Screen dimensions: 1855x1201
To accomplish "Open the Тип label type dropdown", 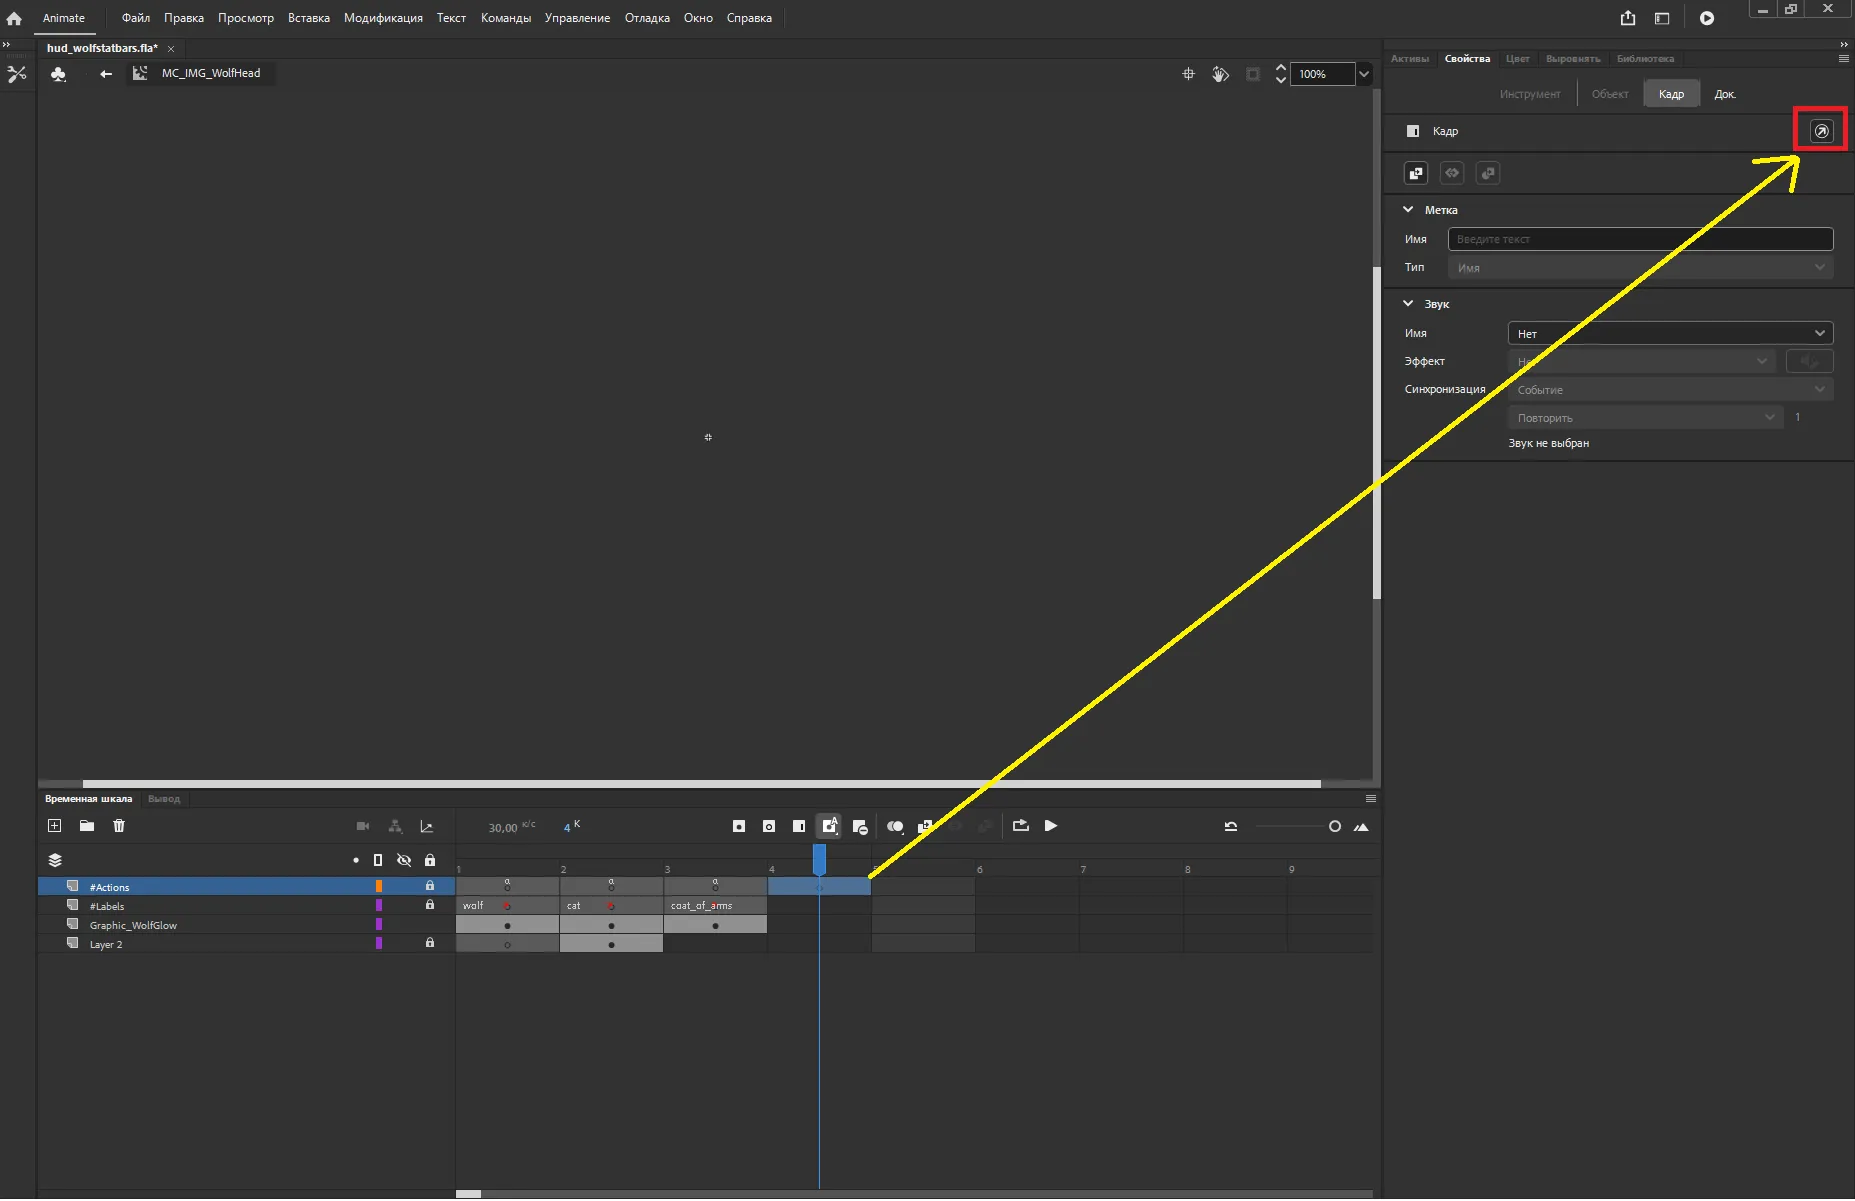I will (x=1639, y=267).
